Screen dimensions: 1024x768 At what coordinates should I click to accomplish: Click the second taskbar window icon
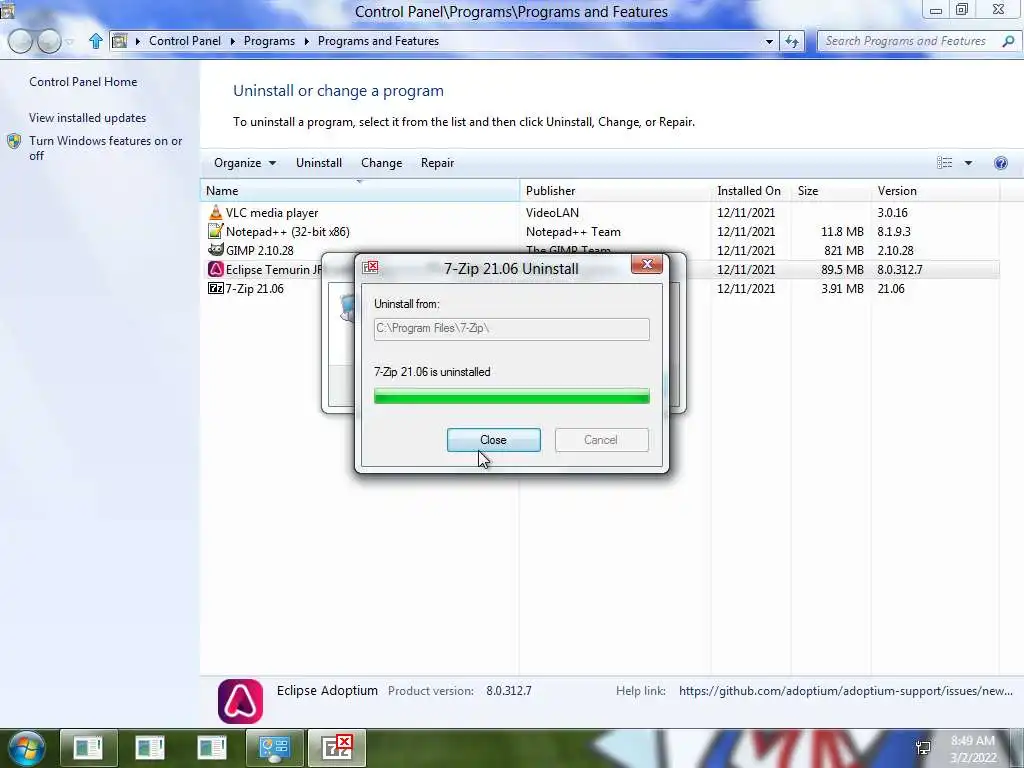(150, 748)
